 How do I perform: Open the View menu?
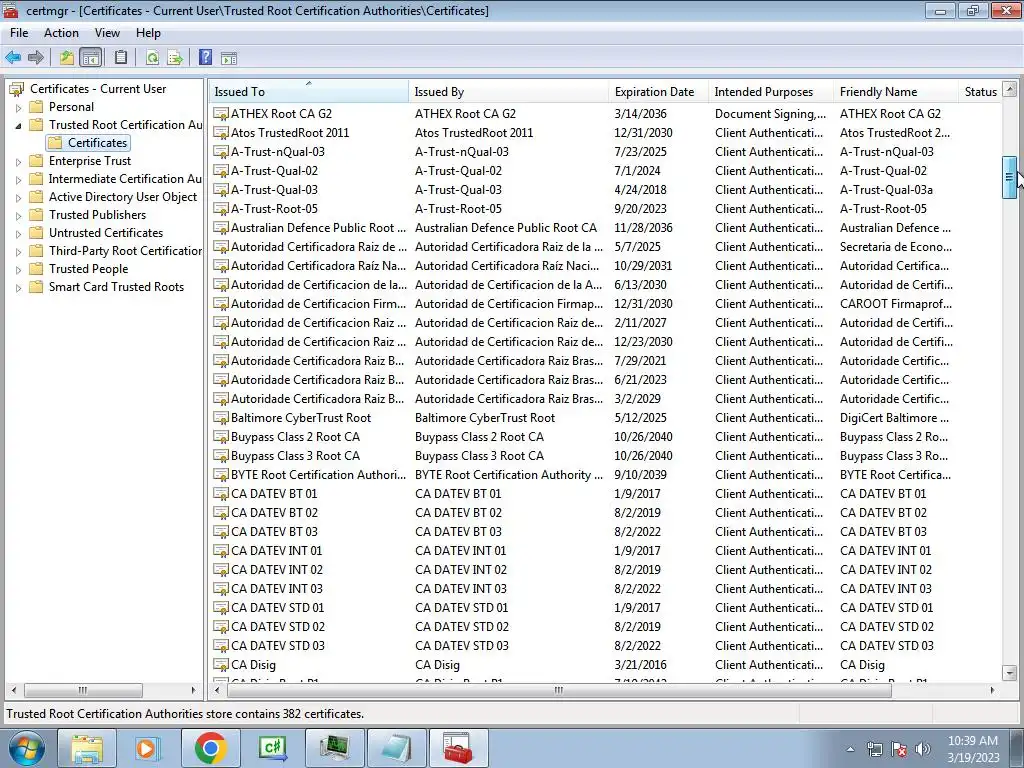point(107,33)
